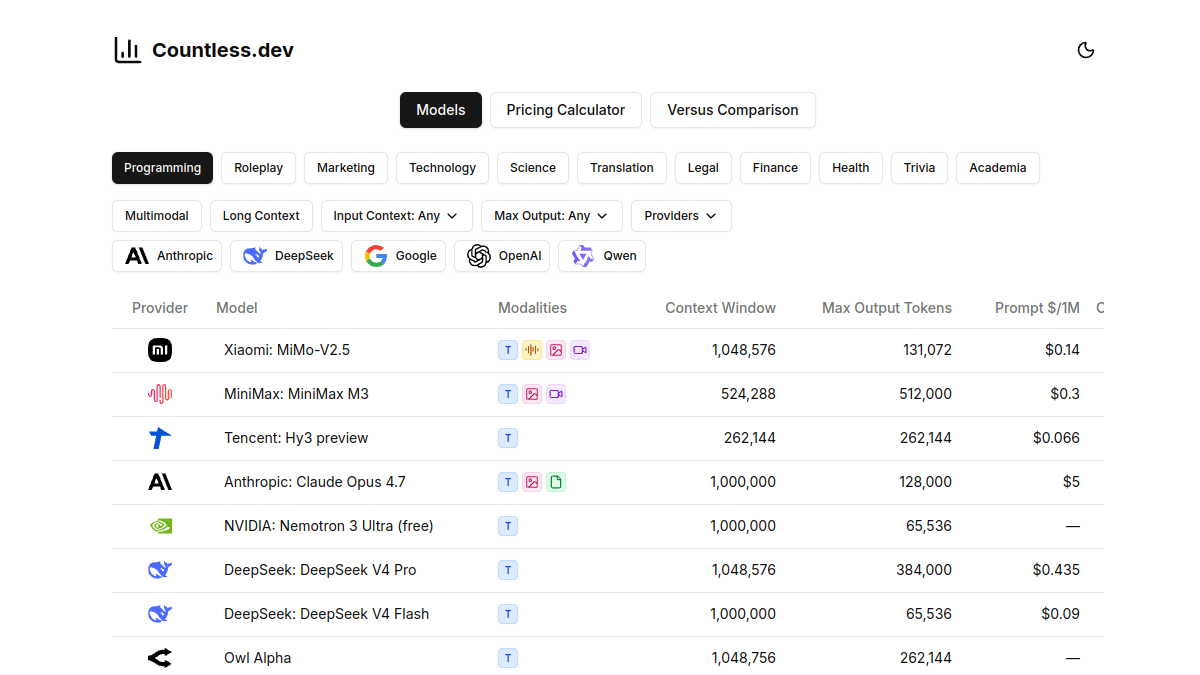This screenshot has width=1200, height=675.
Task: Toggle the Long Context filter
Action: (x=261, y=216)
